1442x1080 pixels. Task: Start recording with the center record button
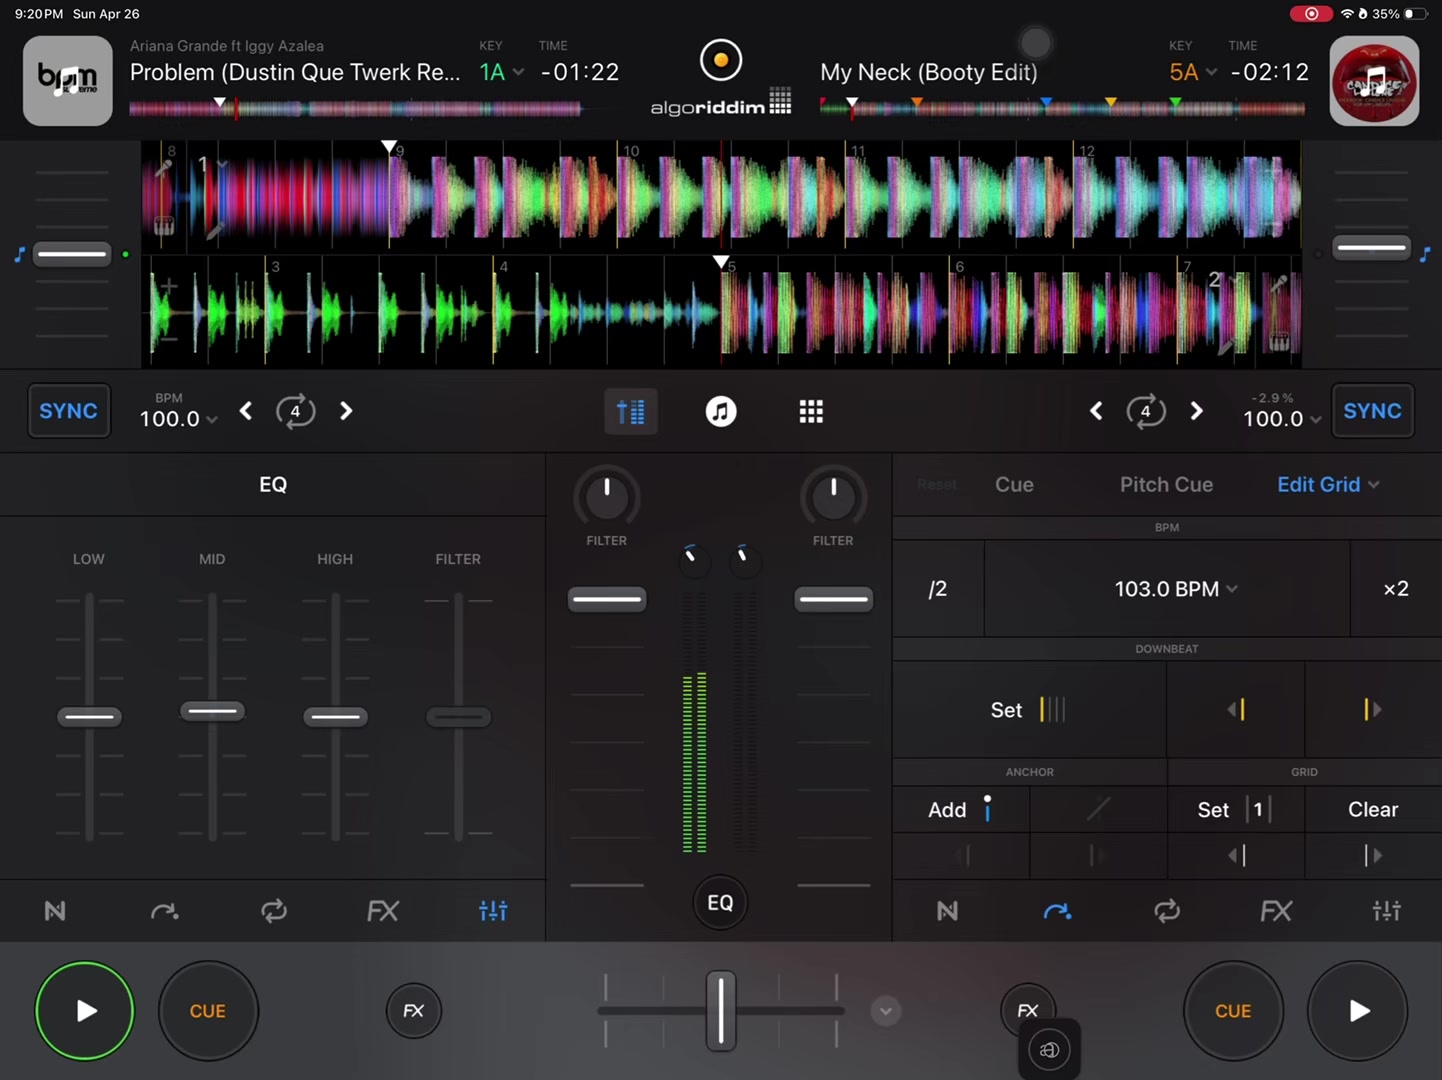(x=720, y=60)
